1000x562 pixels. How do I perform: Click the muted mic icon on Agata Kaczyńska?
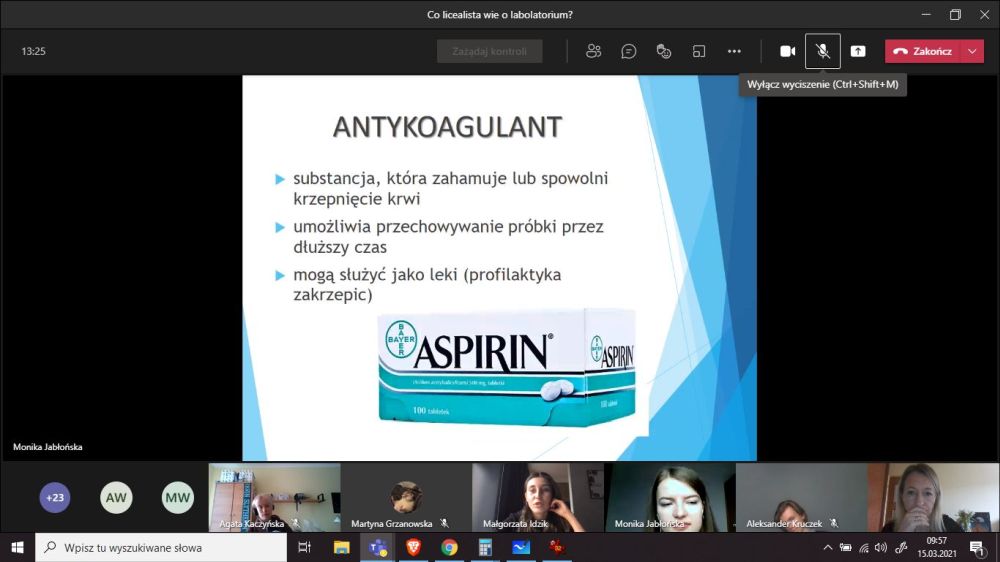[295, 523]
